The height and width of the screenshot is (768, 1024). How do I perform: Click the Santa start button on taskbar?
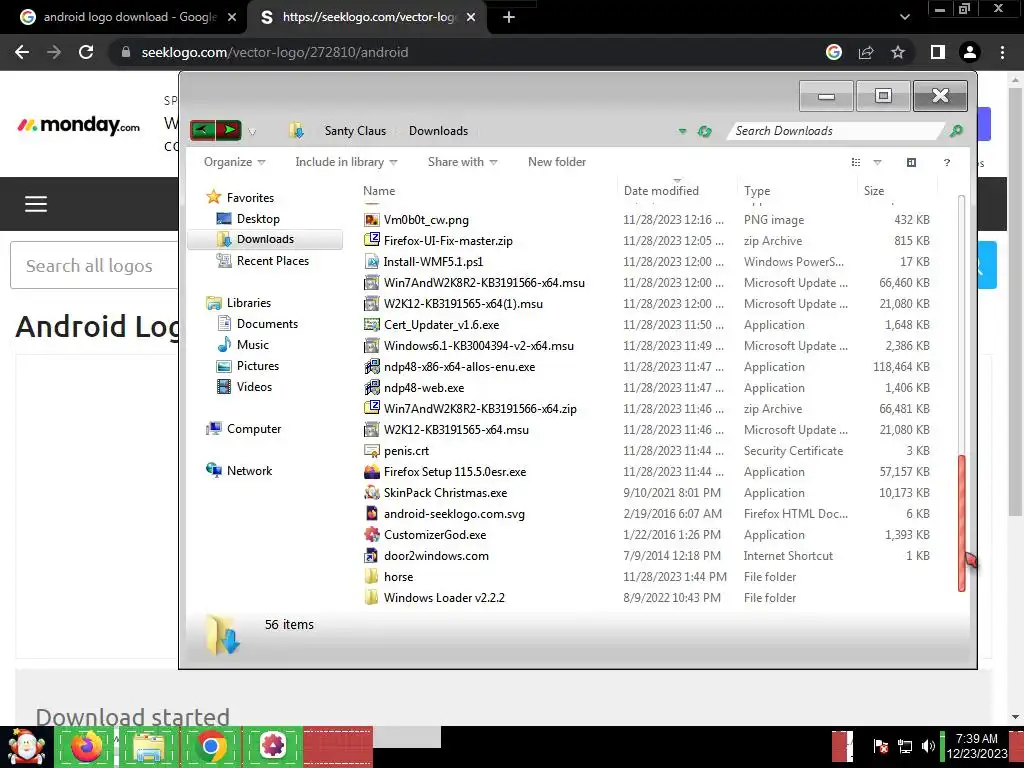pyautogui.click(x=27, y=747)
